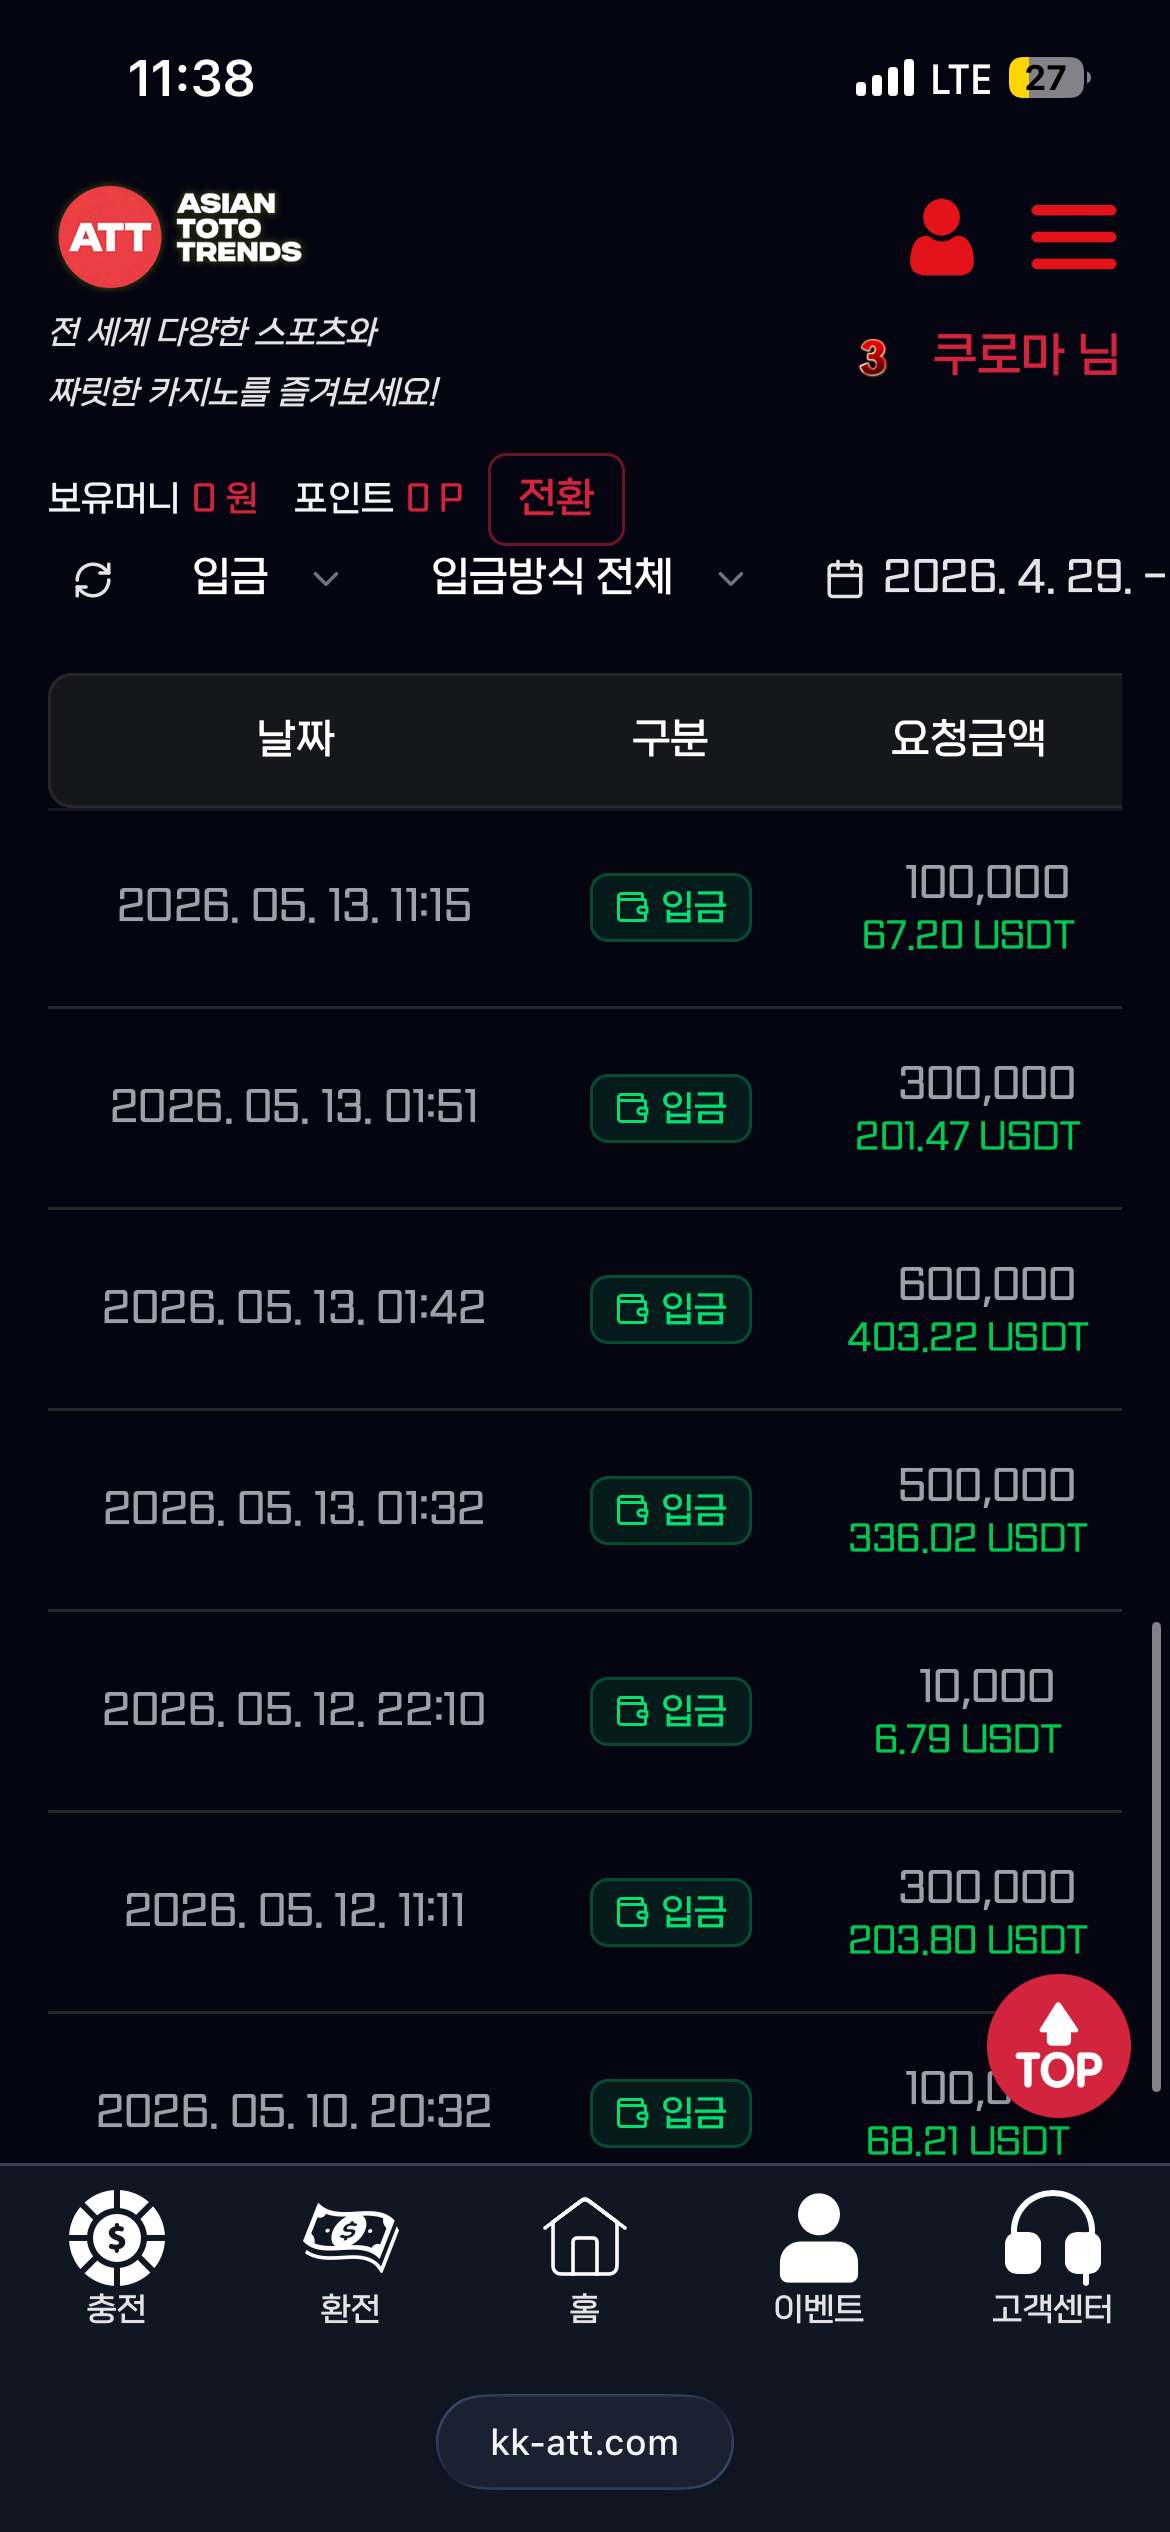This screenshot has height=2532, width=1170.
Task: Click the refresh arrows icon
Action: [93, 579]
